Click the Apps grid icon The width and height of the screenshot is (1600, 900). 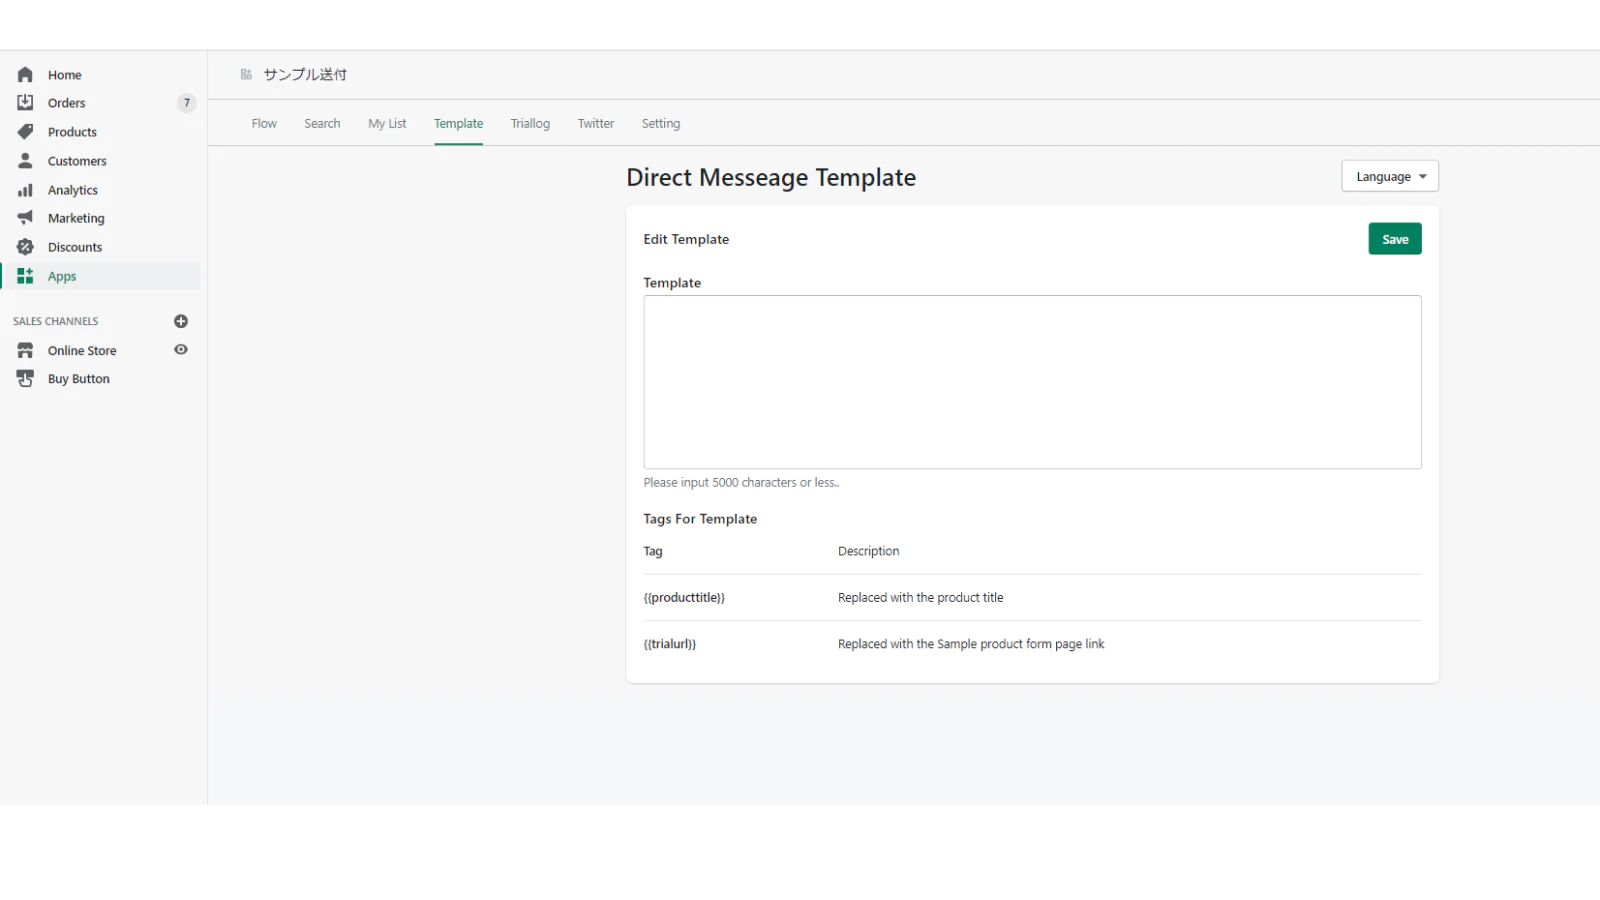pyautogui.click(x=25, y=276)
